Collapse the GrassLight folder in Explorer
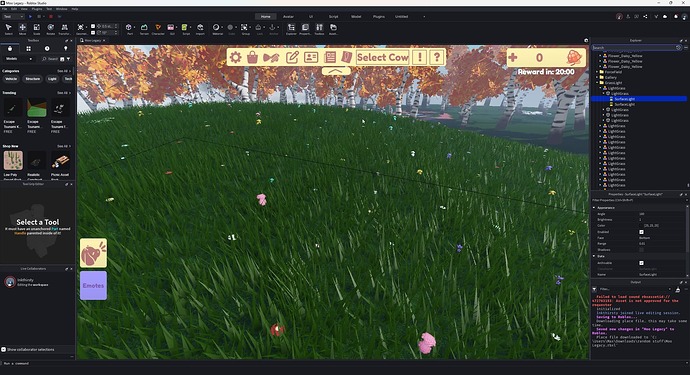The image size is (690, 375). pos(597,83)
